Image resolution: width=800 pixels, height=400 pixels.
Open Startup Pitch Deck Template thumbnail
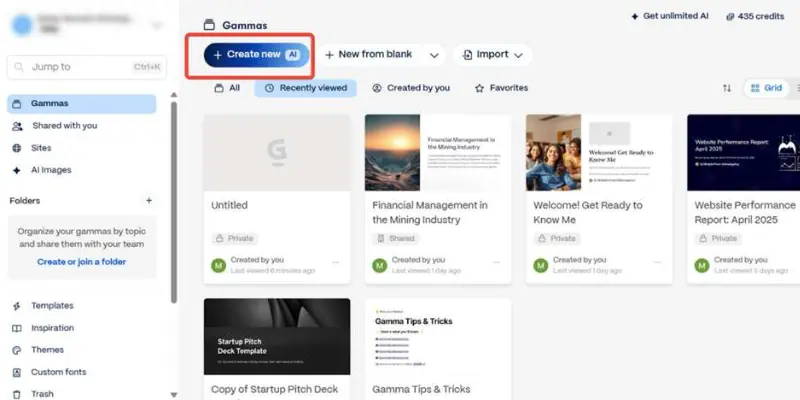277,337
